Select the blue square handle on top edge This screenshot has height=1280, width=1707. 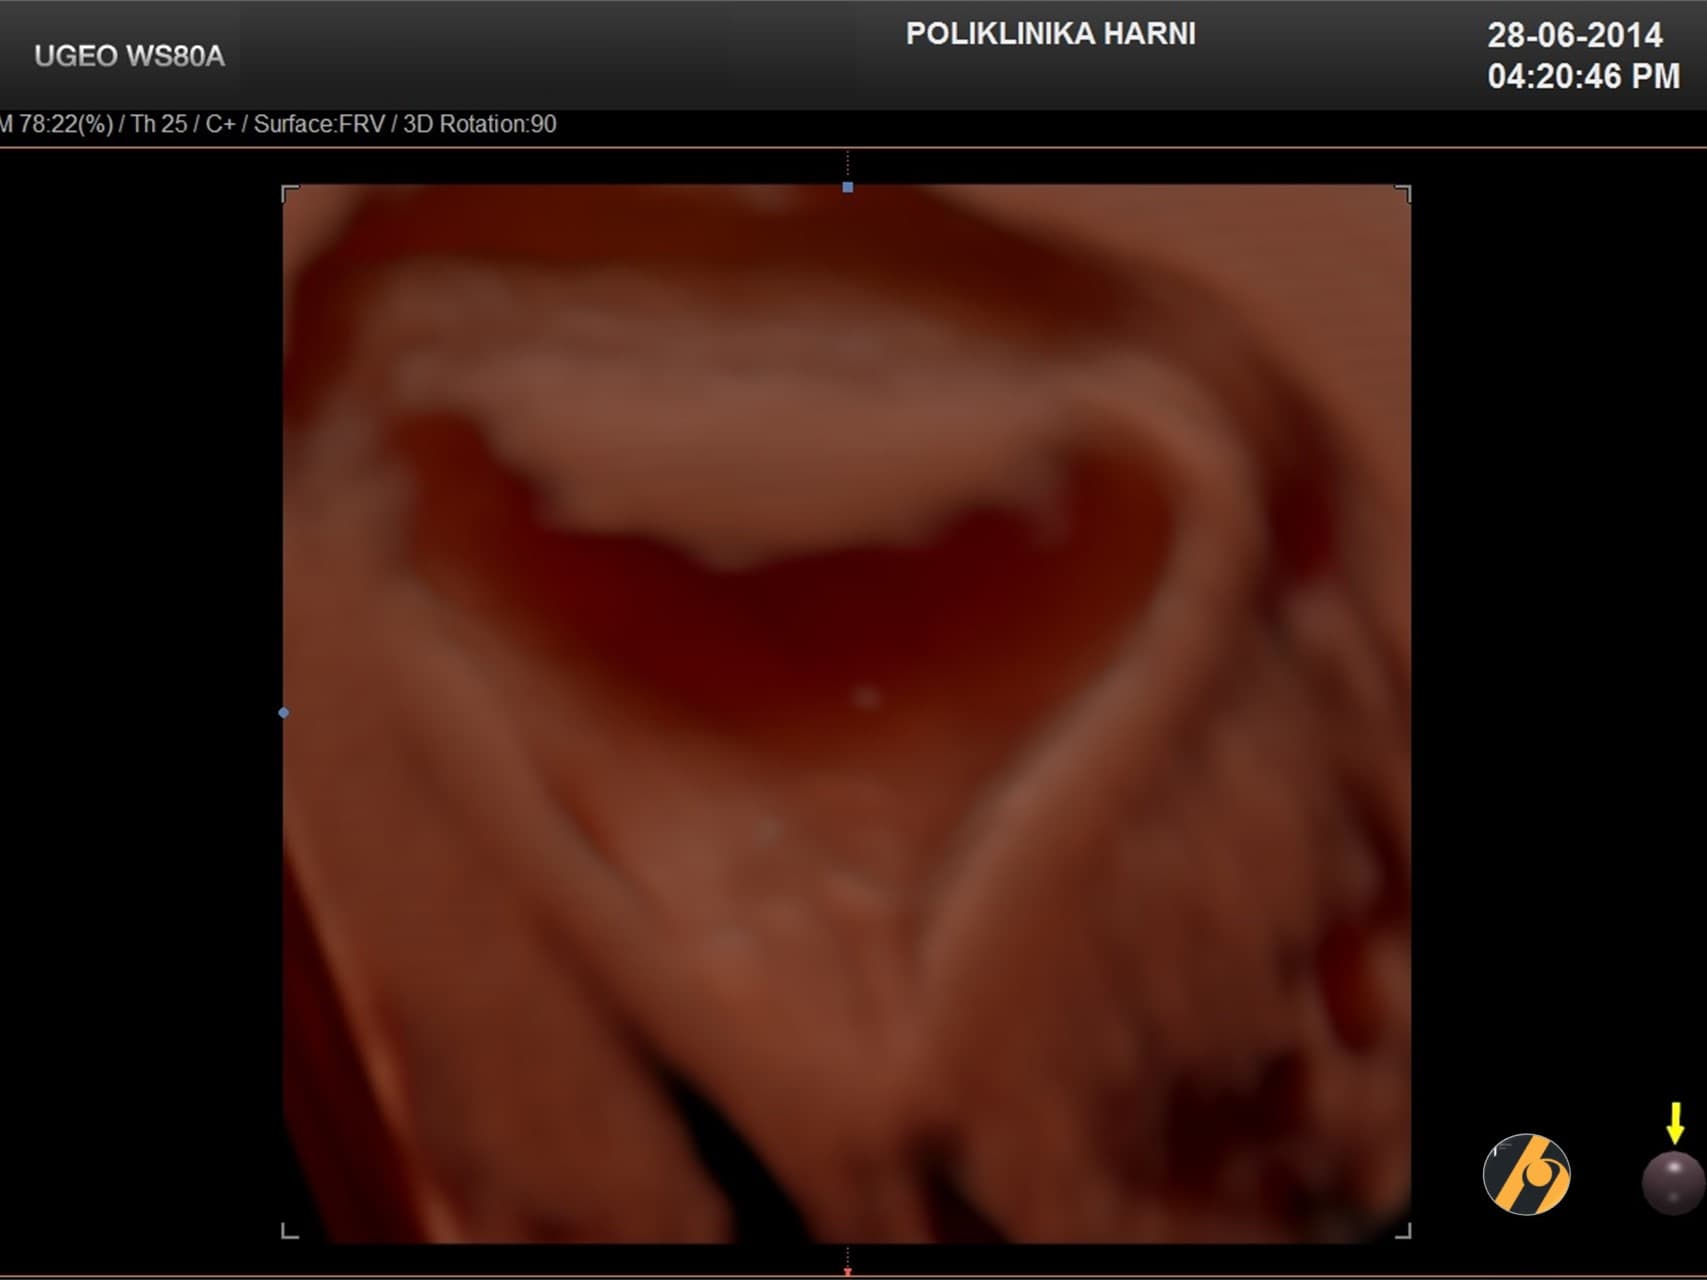tap(848, 187)
